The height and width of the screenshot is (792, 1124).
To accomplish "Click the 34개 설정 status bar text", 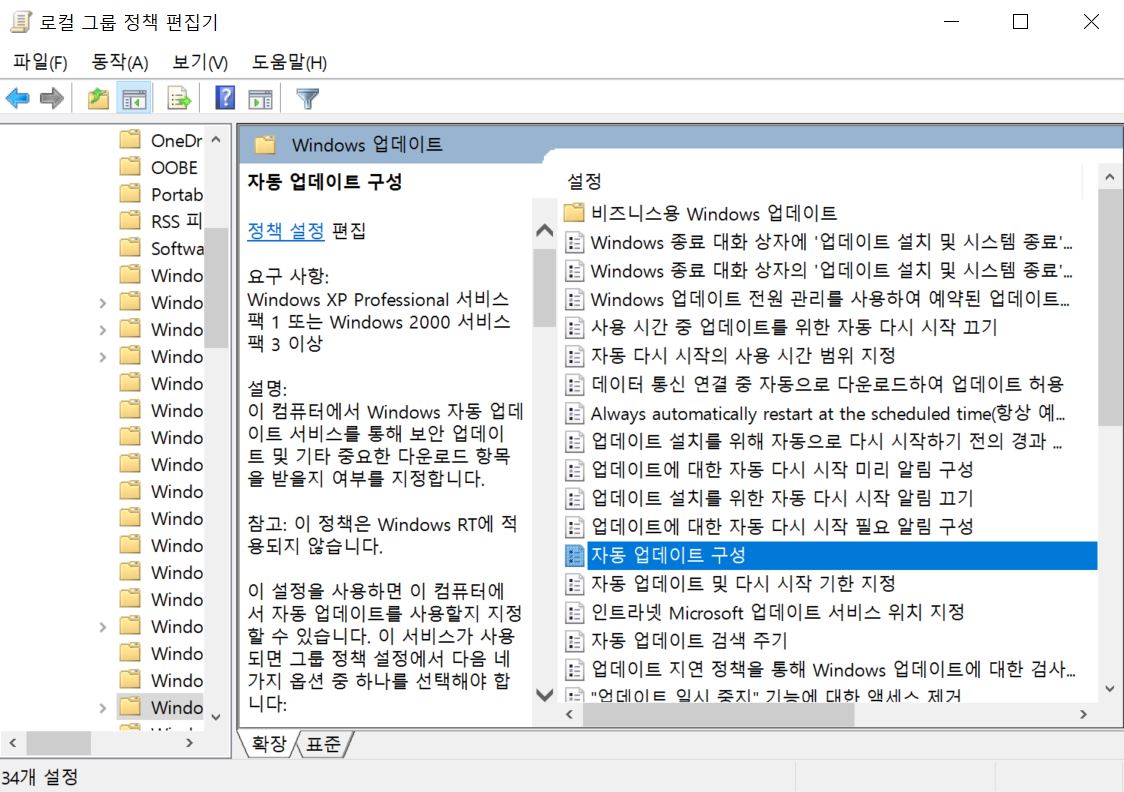I will point(40,777).
